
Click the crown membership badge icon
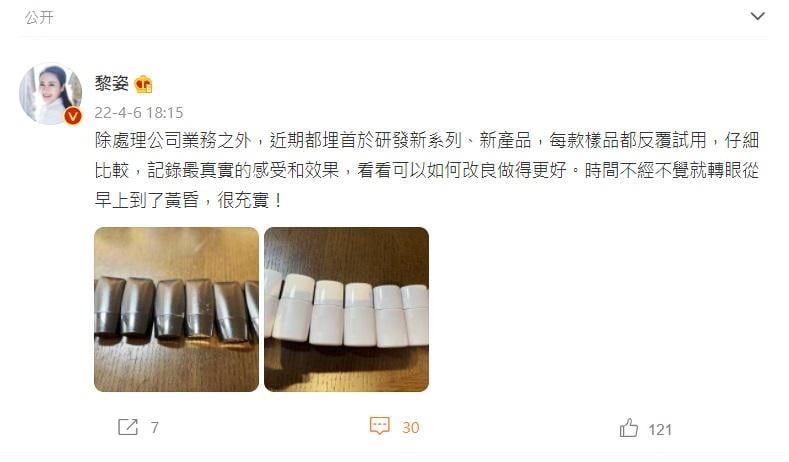(x=143, y=84)
